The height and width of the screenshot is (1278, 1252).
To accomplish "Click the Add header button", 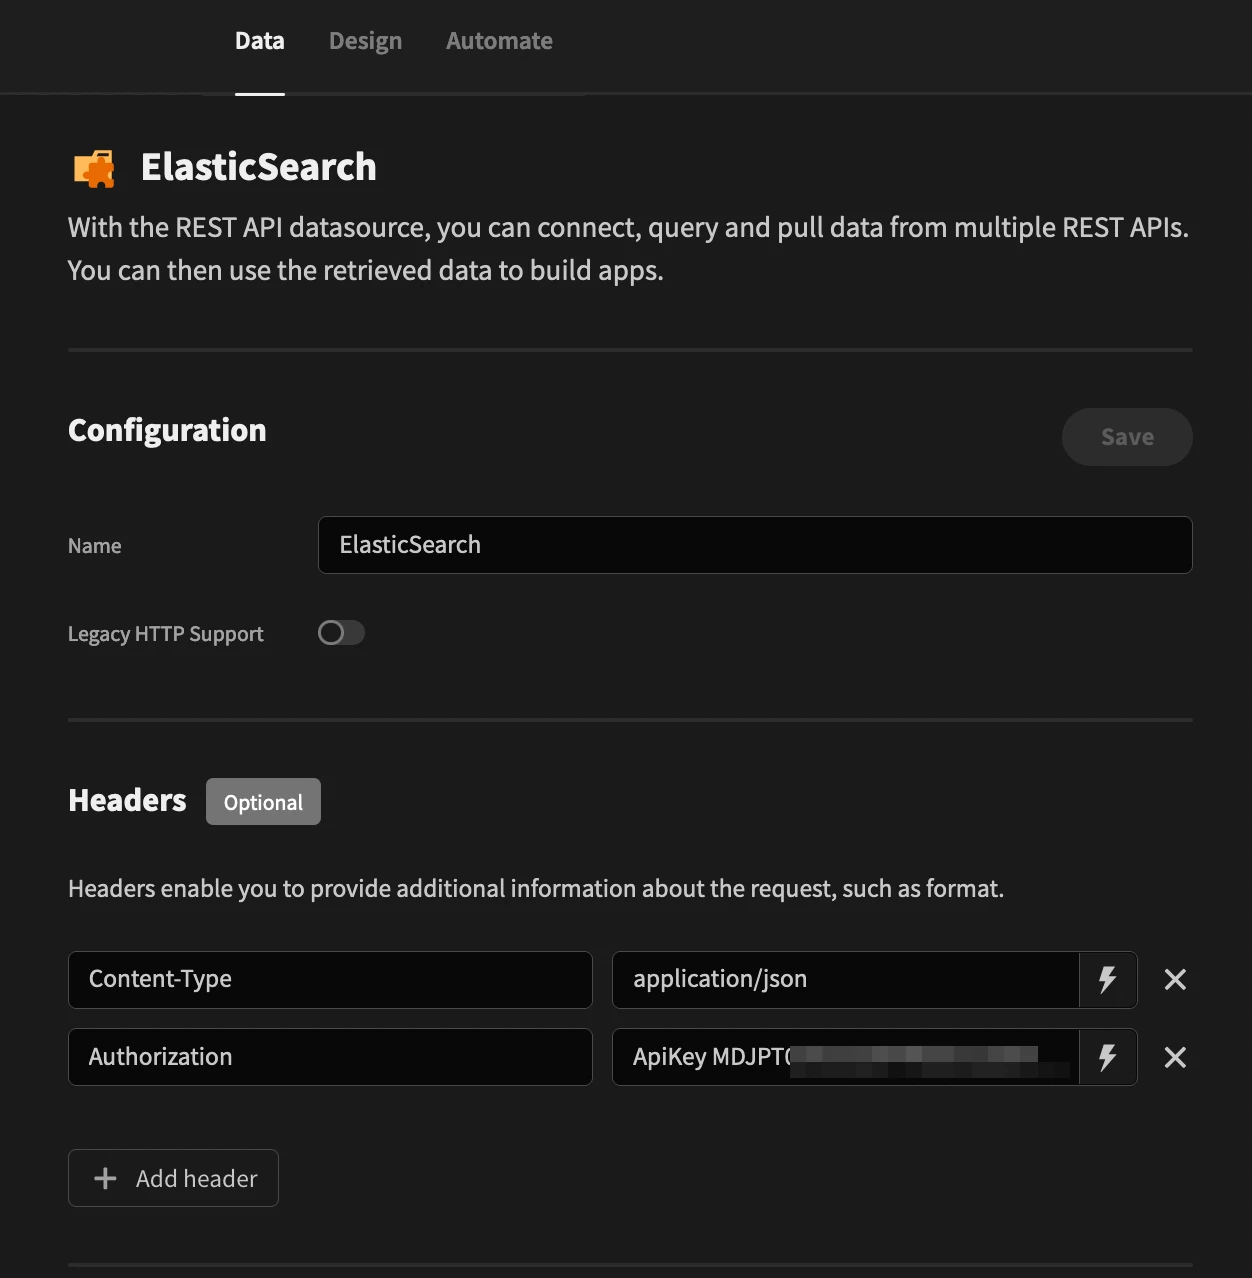I will pos(173,1178).
